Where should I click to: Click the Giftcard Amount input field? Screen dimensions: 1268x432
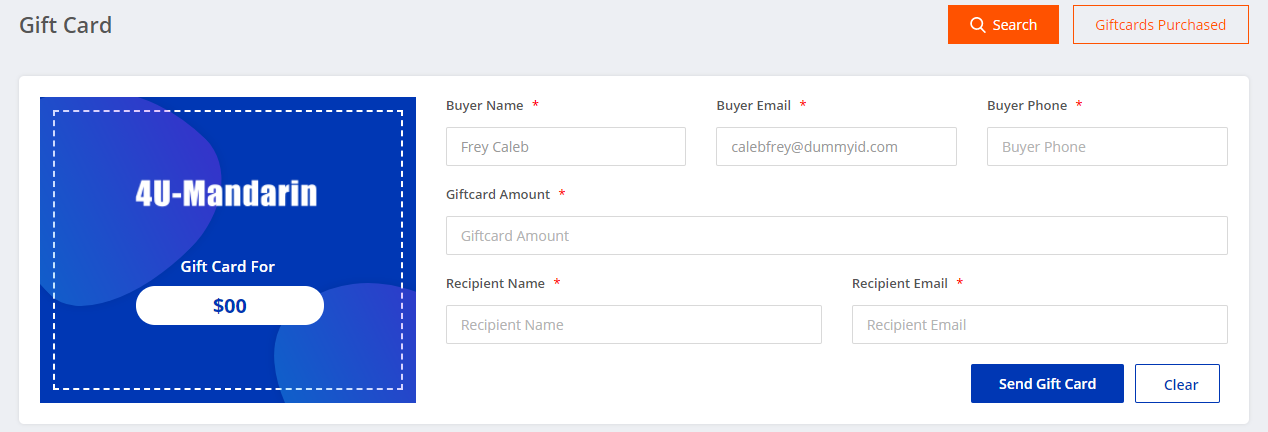coord(836,236)
